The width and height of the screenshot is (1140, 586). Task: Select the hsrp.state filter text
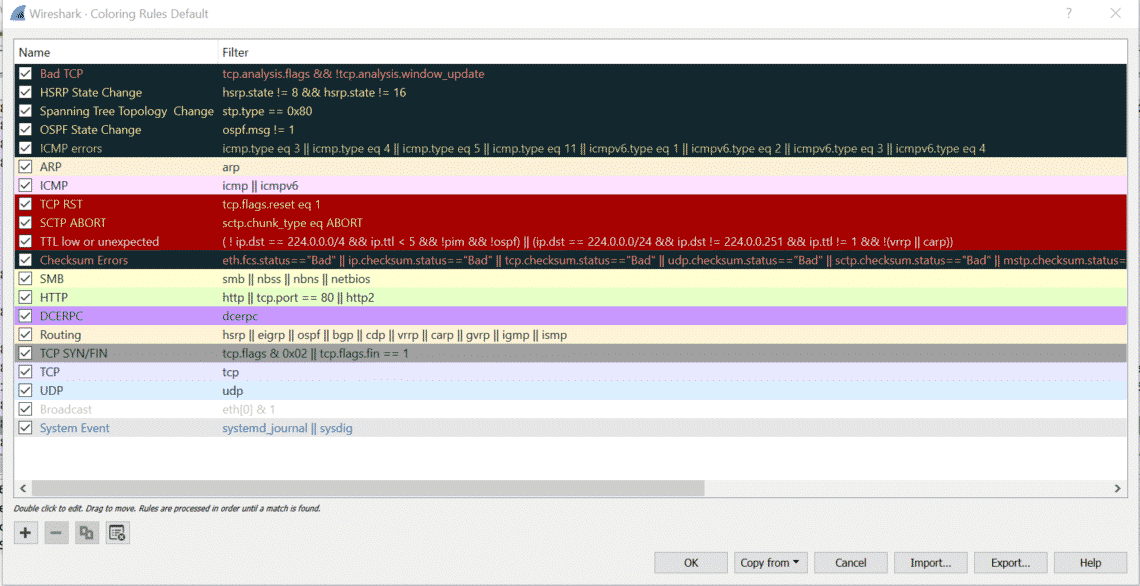click(314, 92)
